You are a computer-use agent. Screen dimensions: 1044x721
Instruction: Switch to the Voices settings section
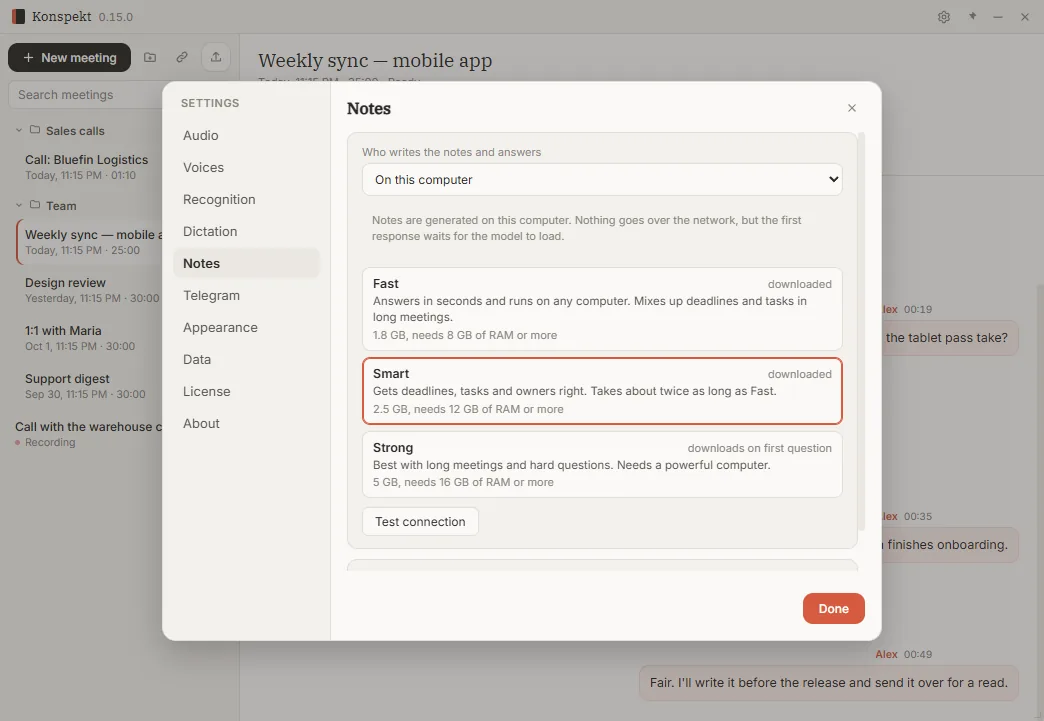pos(246,167)
